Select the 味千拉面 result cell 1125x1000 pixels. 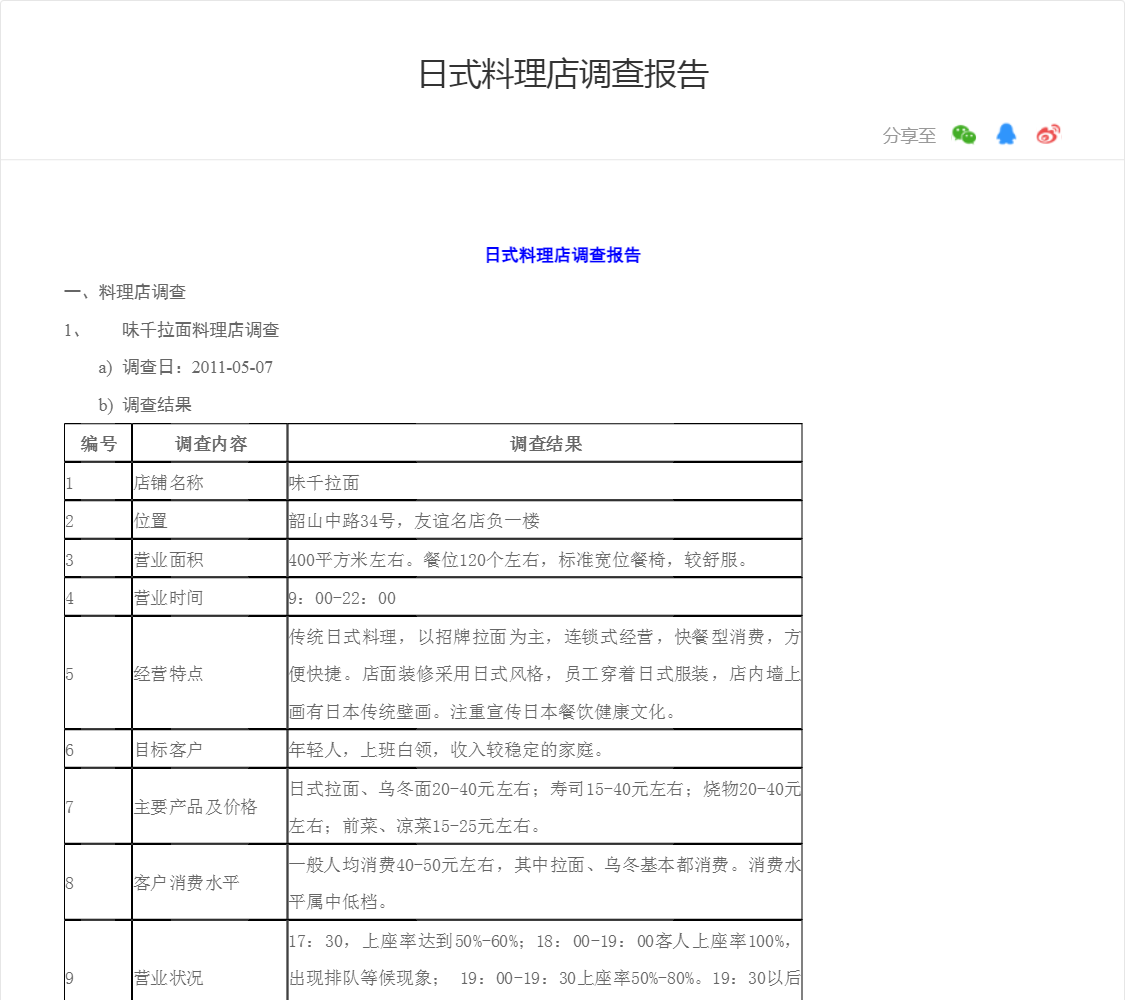pos(545,482)
